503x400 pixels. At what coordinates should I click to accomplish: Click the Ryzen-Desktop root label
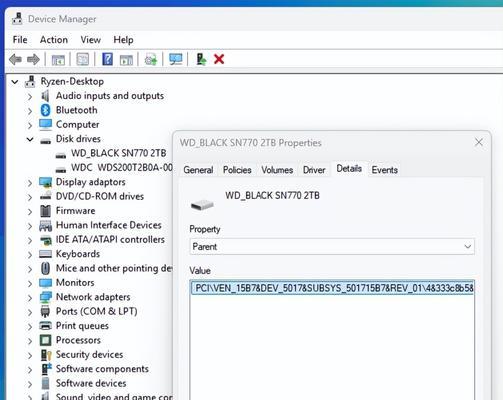(x=72, y=81)
